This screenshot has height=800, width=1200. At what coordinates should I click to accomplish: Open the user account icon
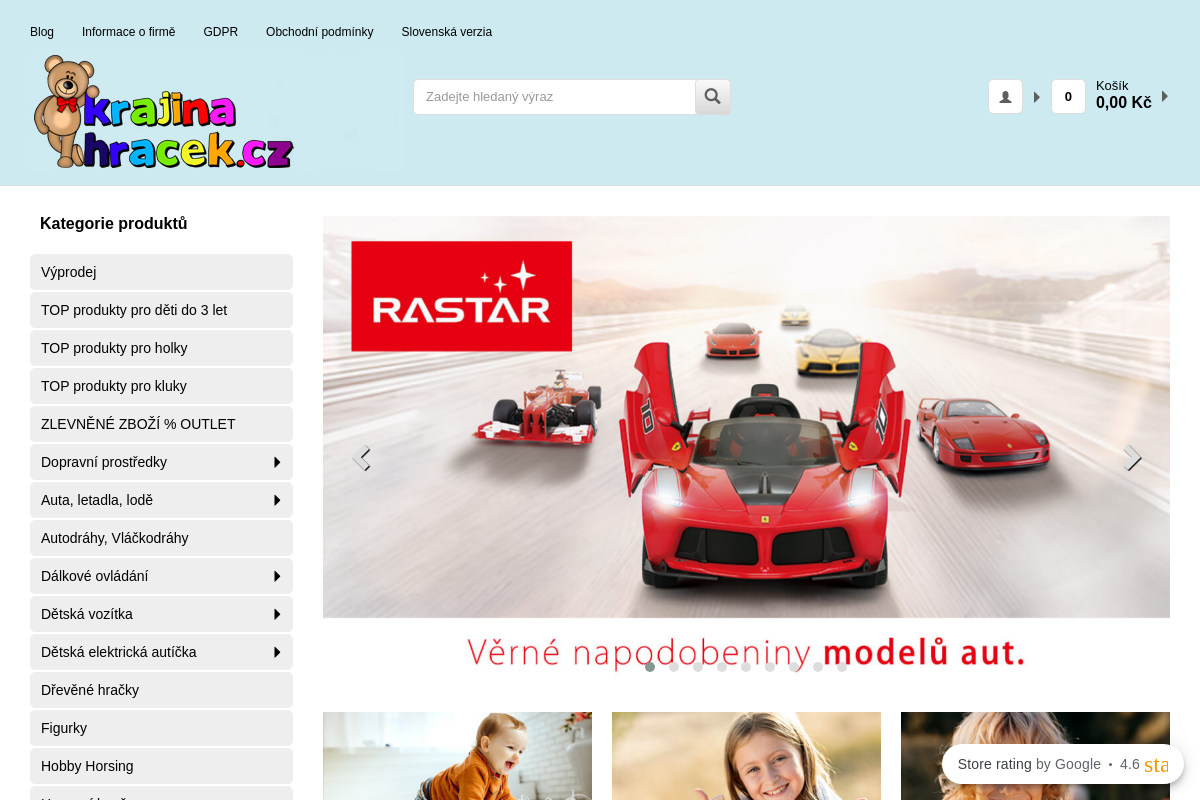click(1005, 97)
